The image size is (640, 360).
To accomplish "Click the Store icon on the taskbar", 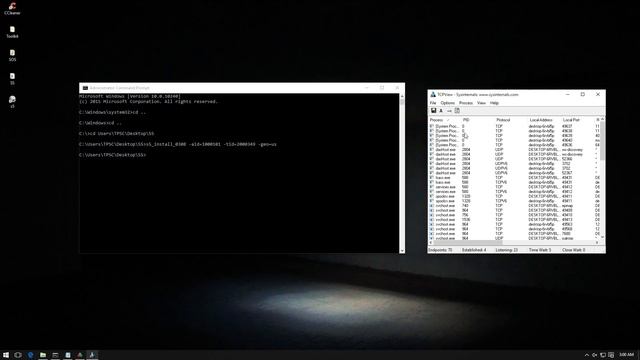I will pos(68,355).
